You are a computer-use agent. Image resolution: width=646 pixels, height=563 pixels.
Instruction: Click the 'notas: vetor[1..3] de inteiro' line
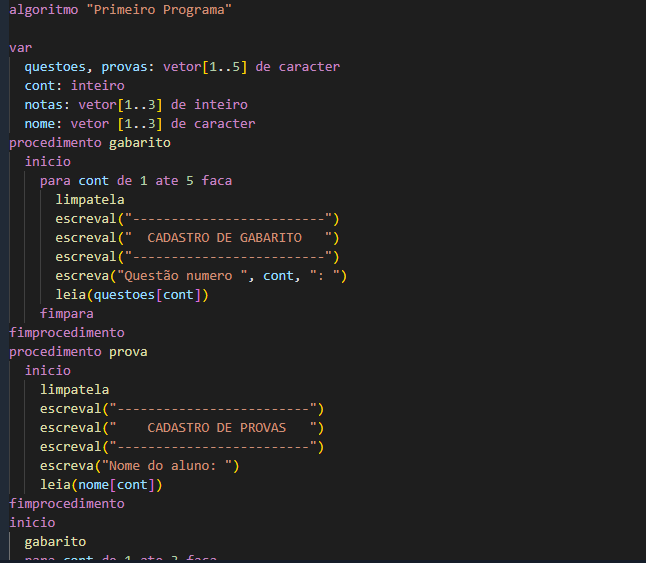pos(136,105)
